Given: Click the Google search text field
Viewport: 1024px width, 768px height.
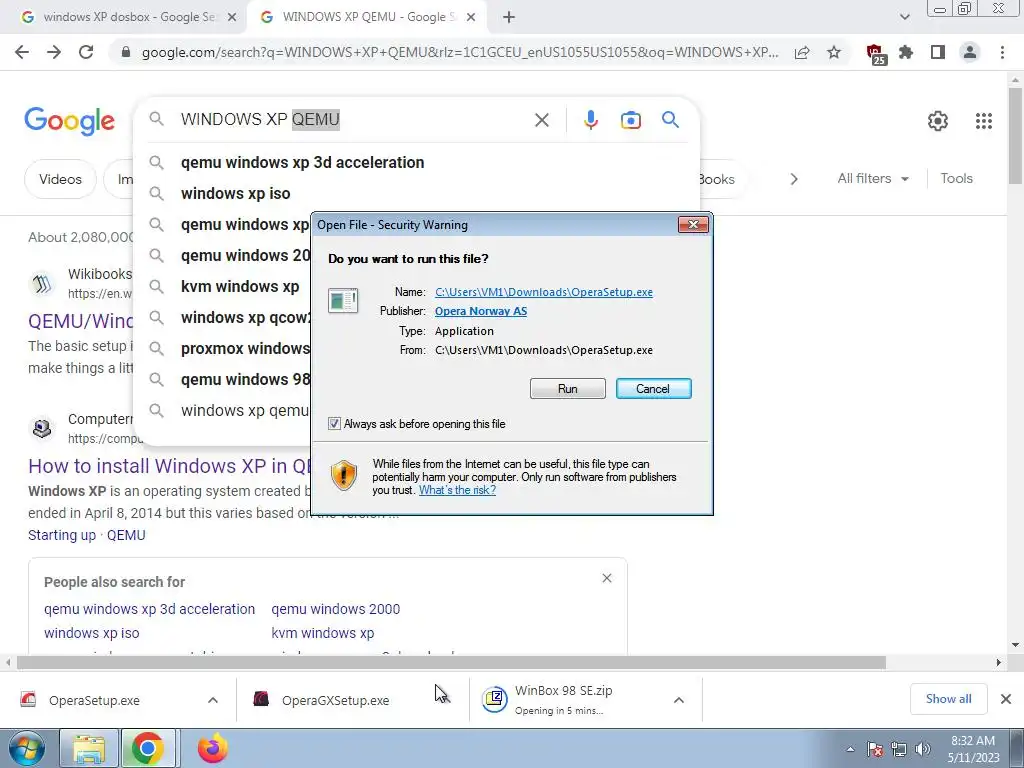Looking at the screenshot, I should (x=353, y=120).
